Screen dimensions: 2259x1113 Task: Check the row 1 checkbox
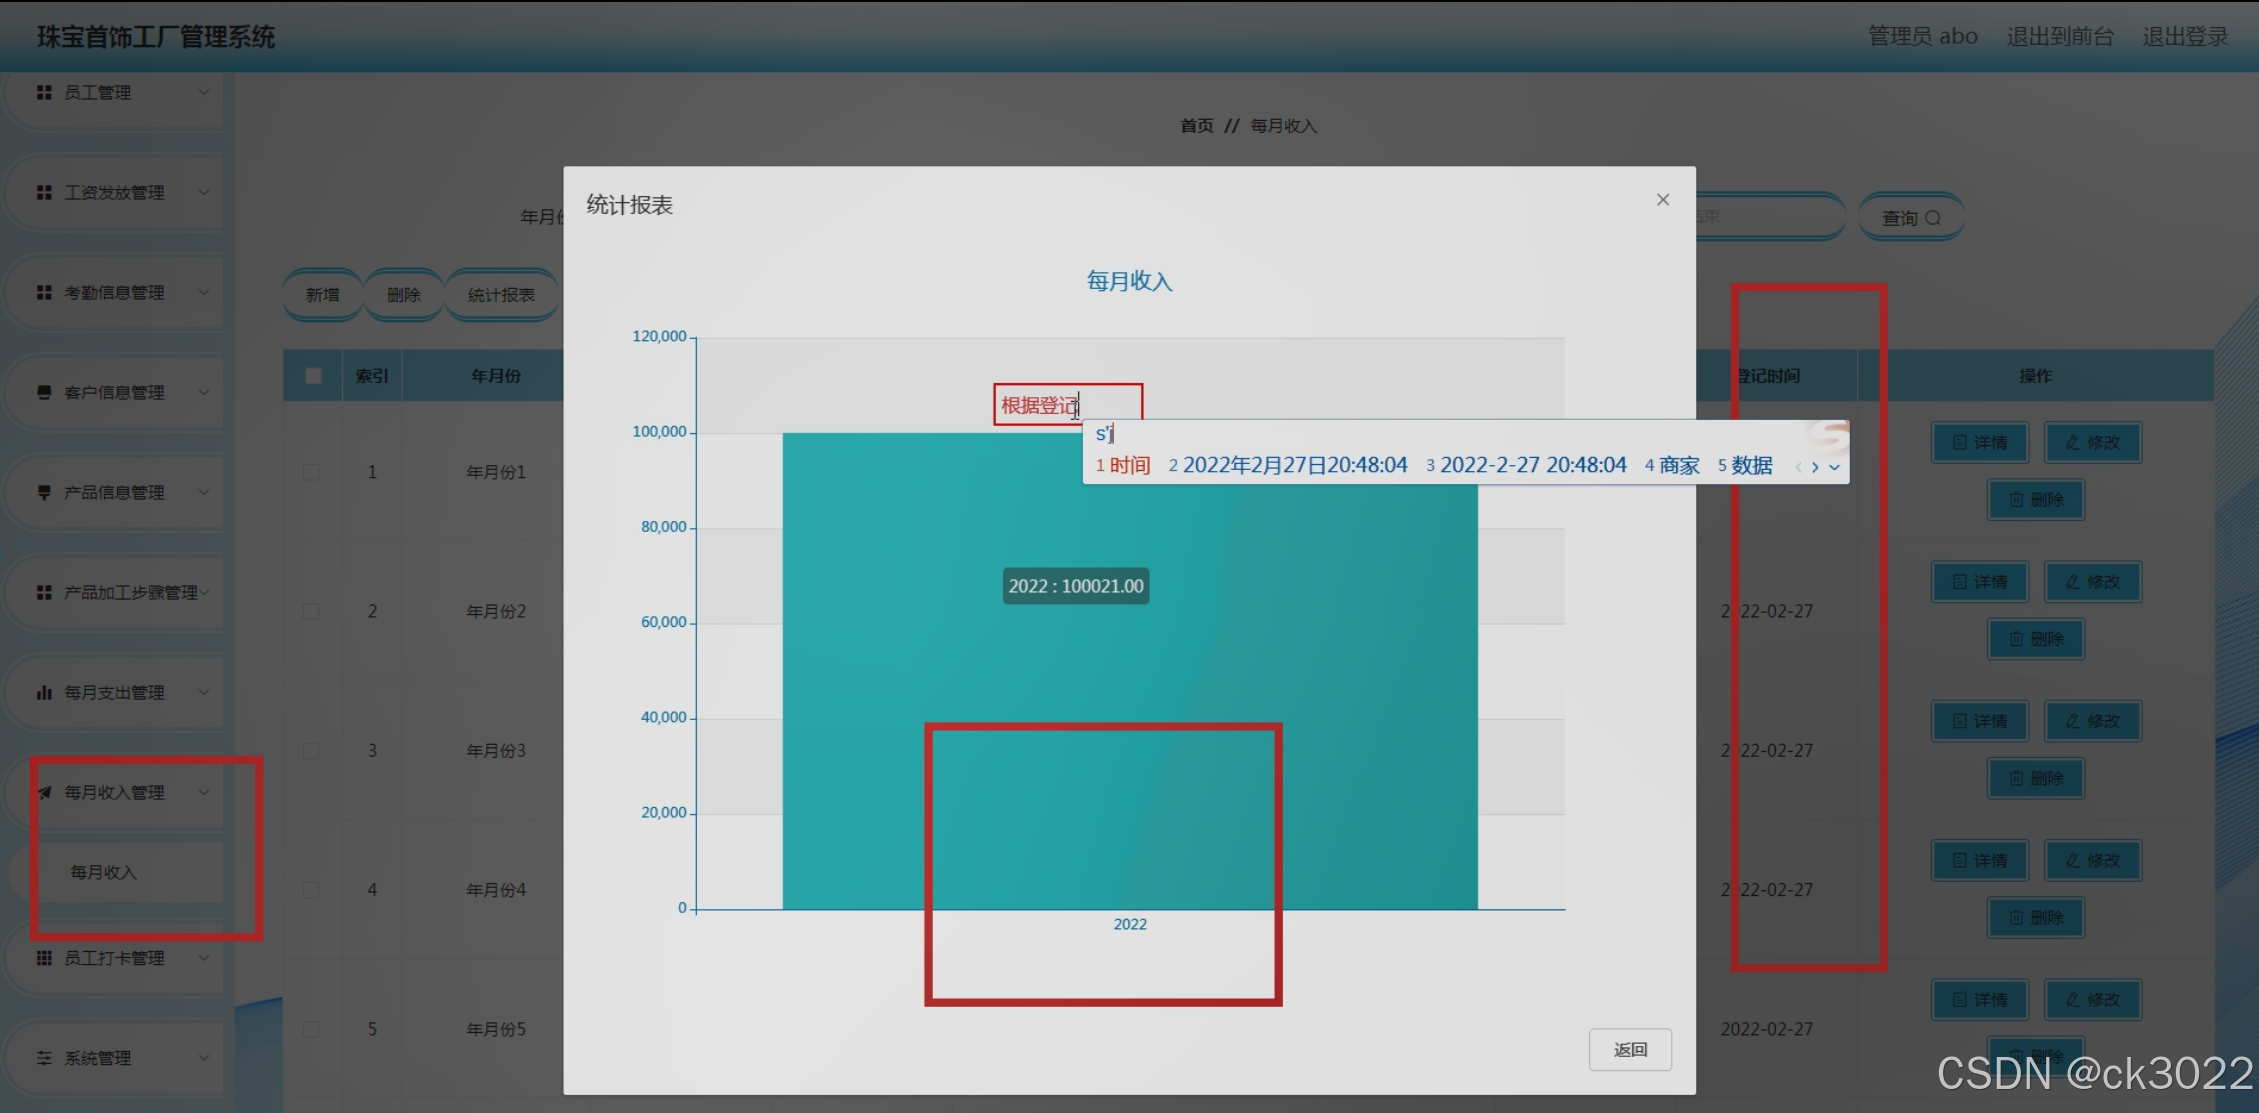pyautogui.click(x=312, y=472)
